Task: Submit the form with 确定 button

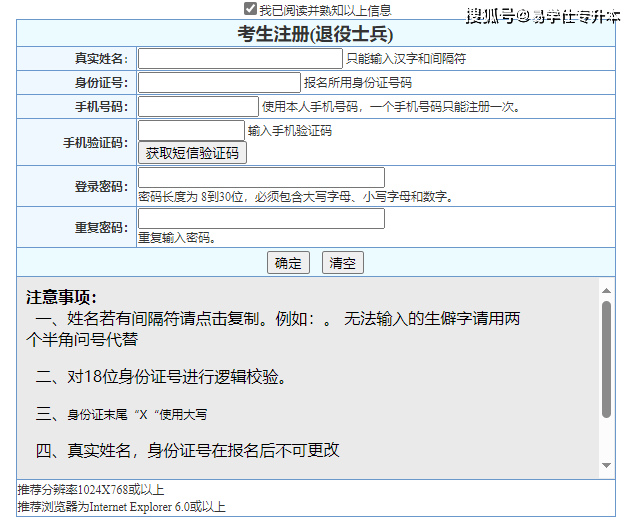Action: coord(288,263)
